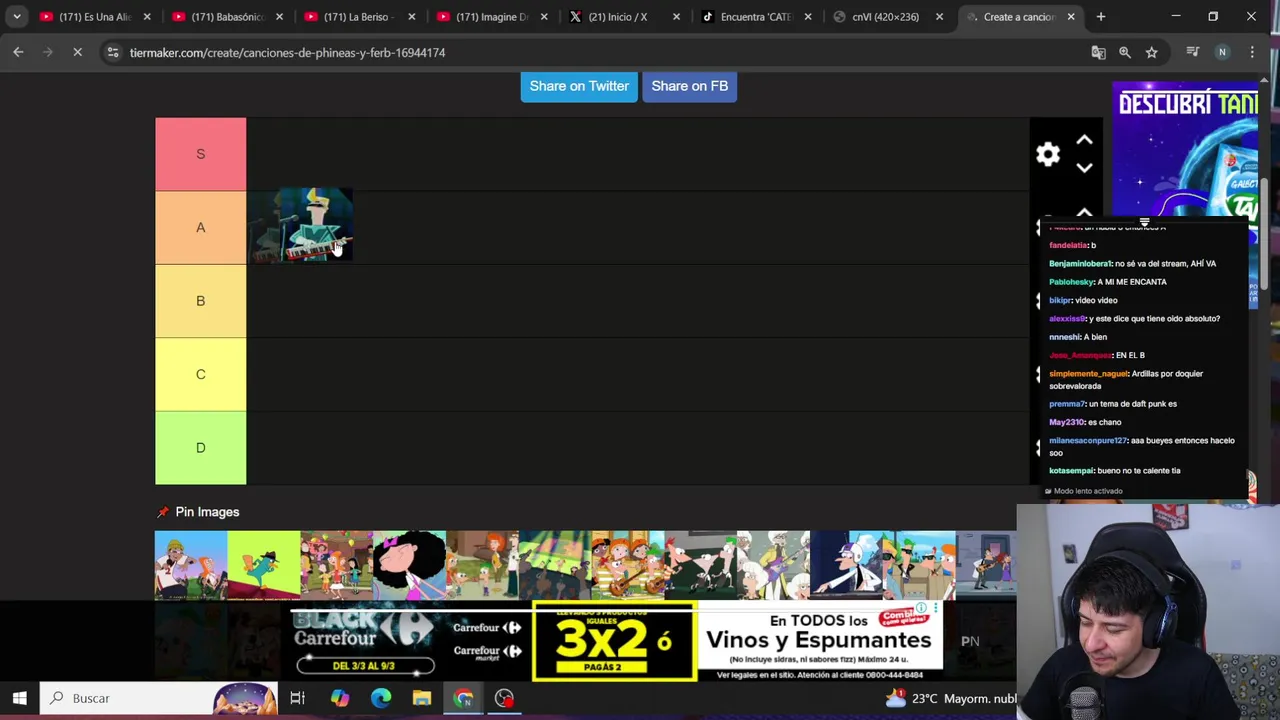Switch to the 'Encuentra CATE' TikTok tab
The image size is (1280, 720).
click(754, 17)
